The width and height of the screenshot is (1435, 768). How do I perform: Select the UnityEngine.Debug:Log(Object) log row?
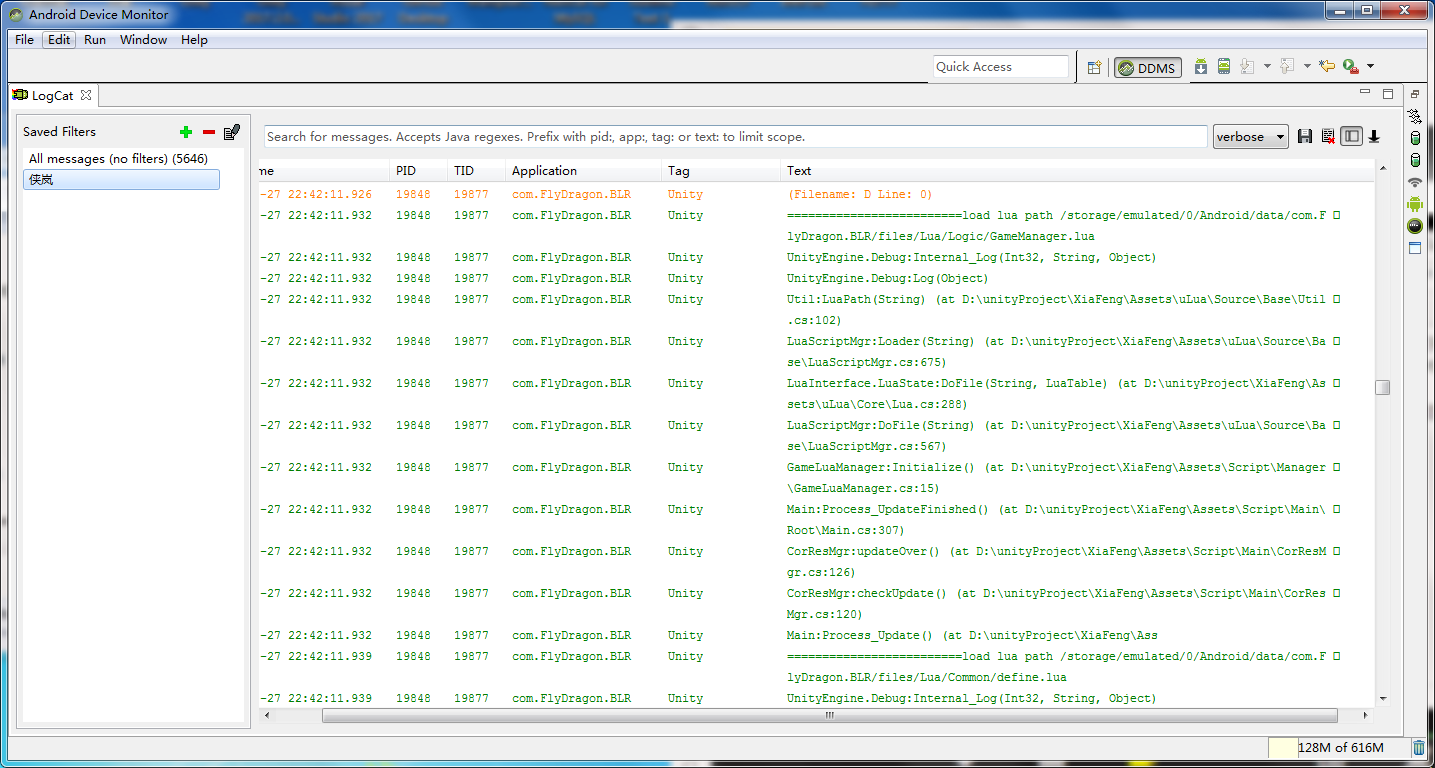pyautogui.click(x=816, y=278)
